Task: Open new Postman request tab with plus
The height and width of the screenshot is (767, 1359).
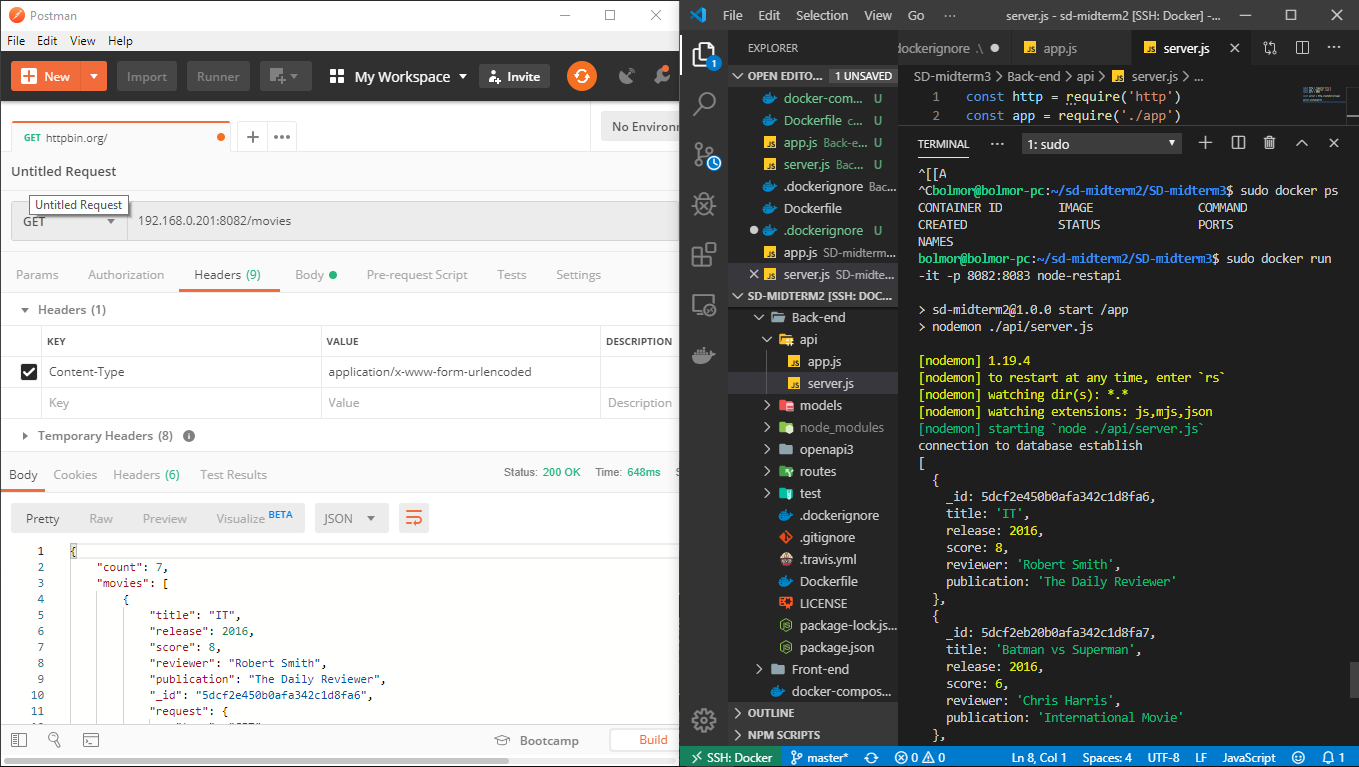Action: pyautogui.click(x=253, y=137)
